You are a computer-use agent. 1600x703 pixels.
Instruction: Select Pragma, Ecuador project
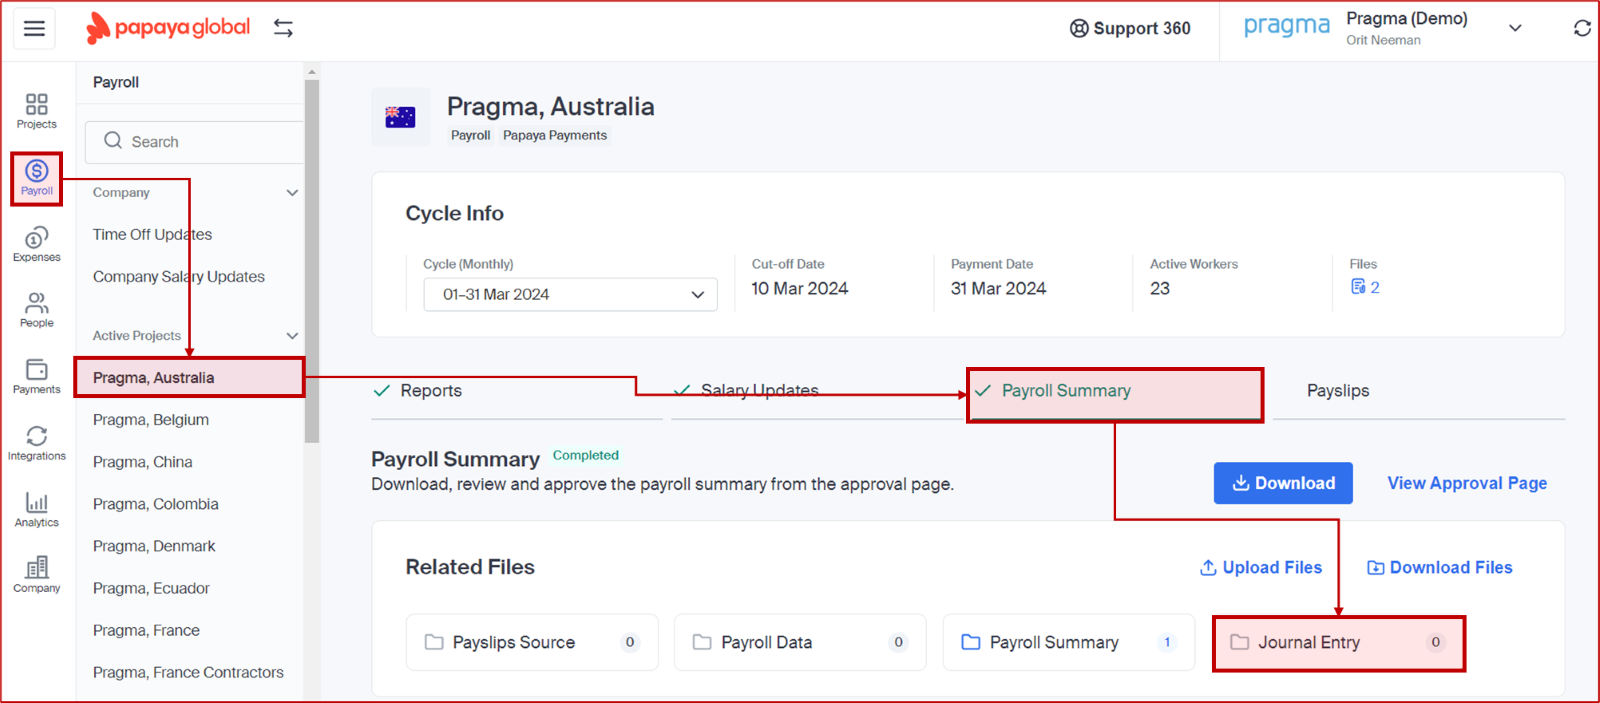(x=151, y=588)
